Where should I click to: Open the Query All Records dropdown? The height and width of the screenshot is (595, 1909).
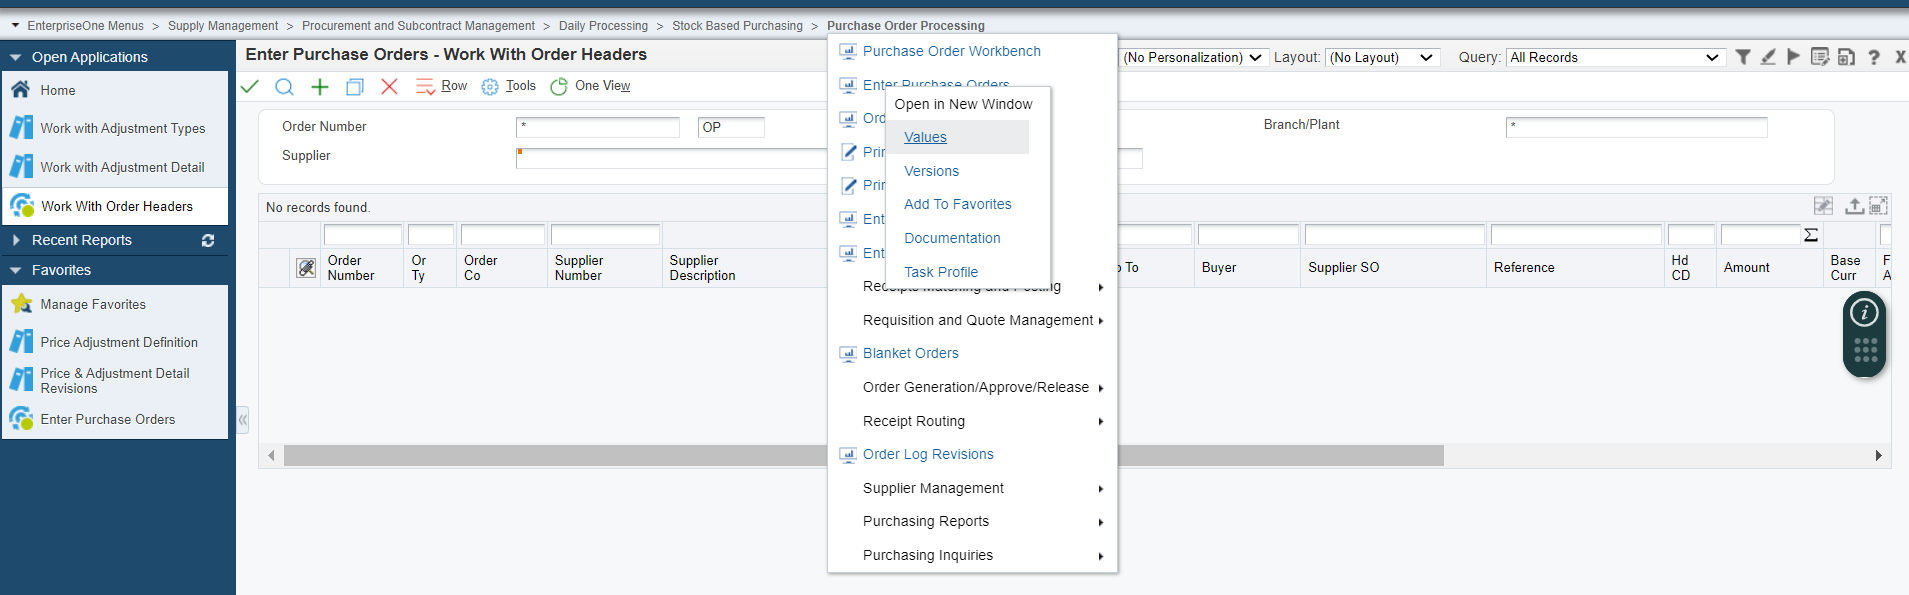pos(1614,58)
